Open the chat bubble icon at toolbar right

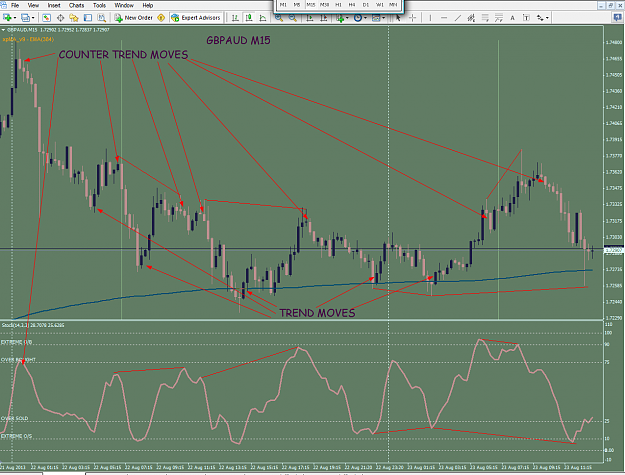pos(617,18)
